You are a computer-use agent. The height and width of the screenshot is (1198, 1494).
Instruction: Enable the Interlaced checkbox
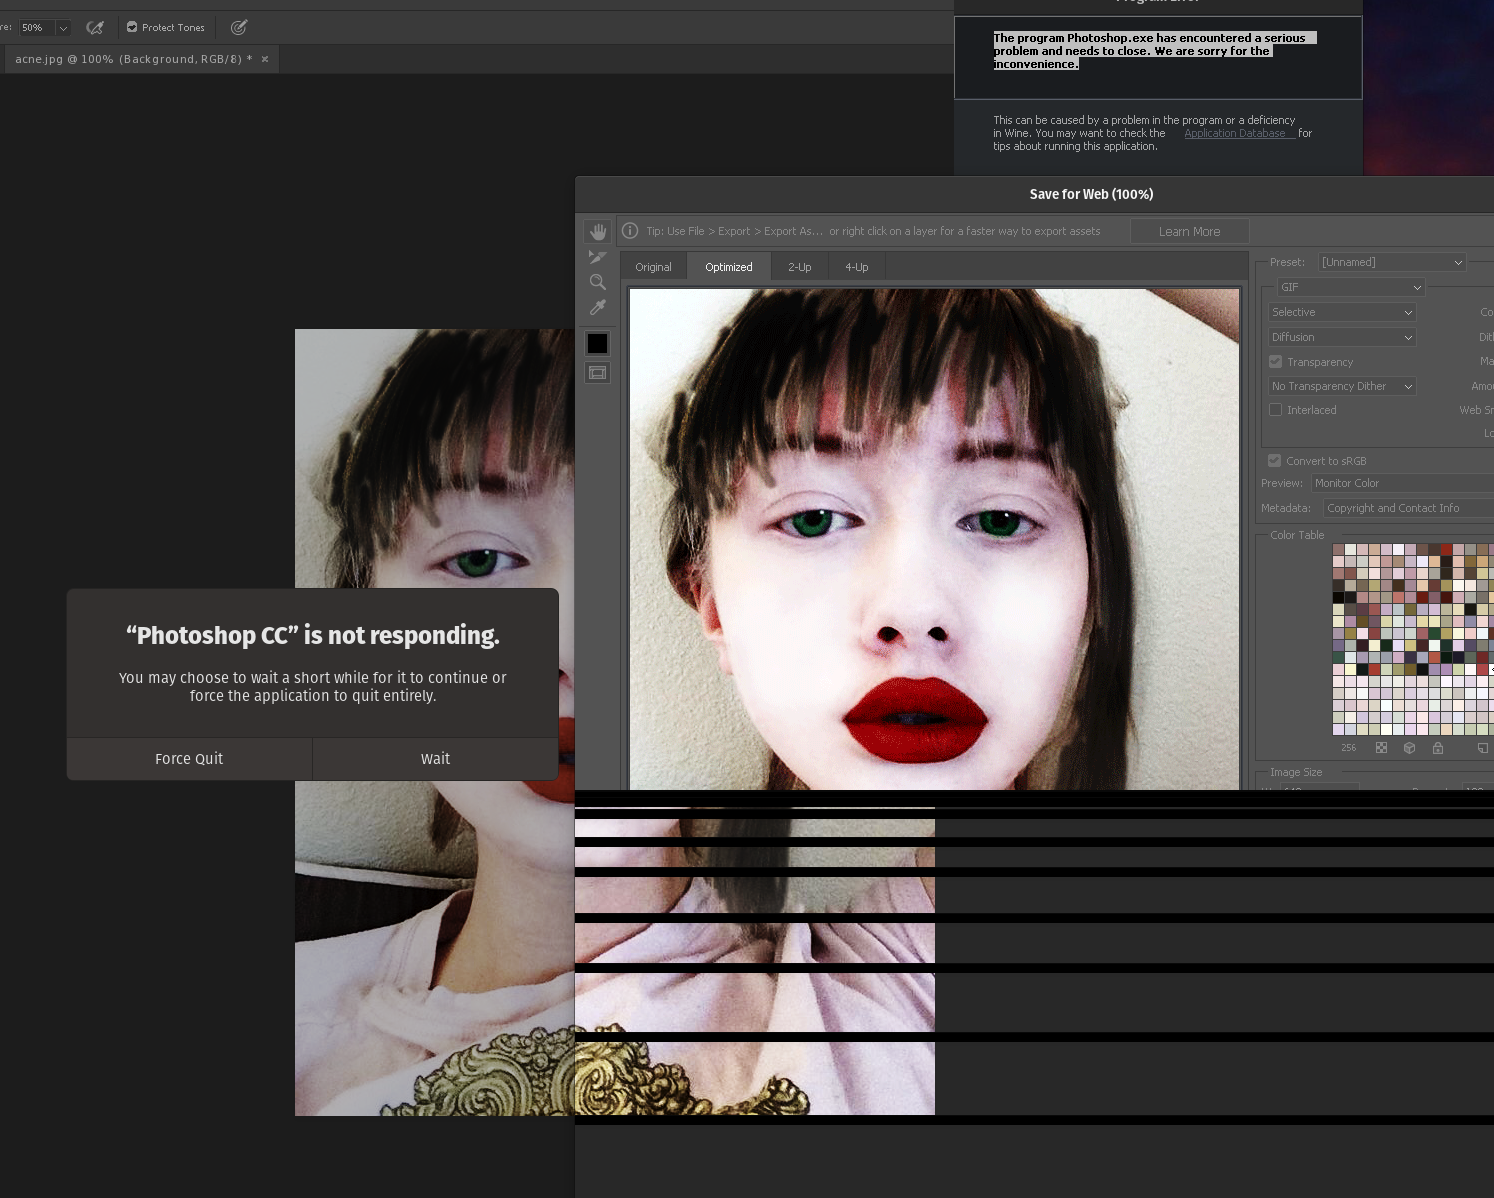pos(1275,410)
